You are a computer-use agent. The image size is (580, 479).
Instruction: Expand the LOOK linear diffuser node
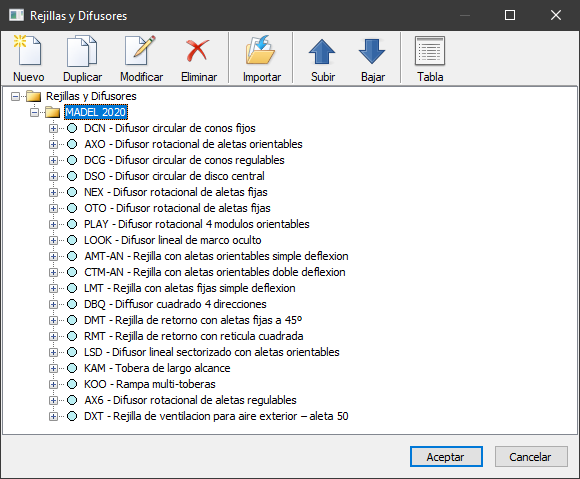point(53,240)
